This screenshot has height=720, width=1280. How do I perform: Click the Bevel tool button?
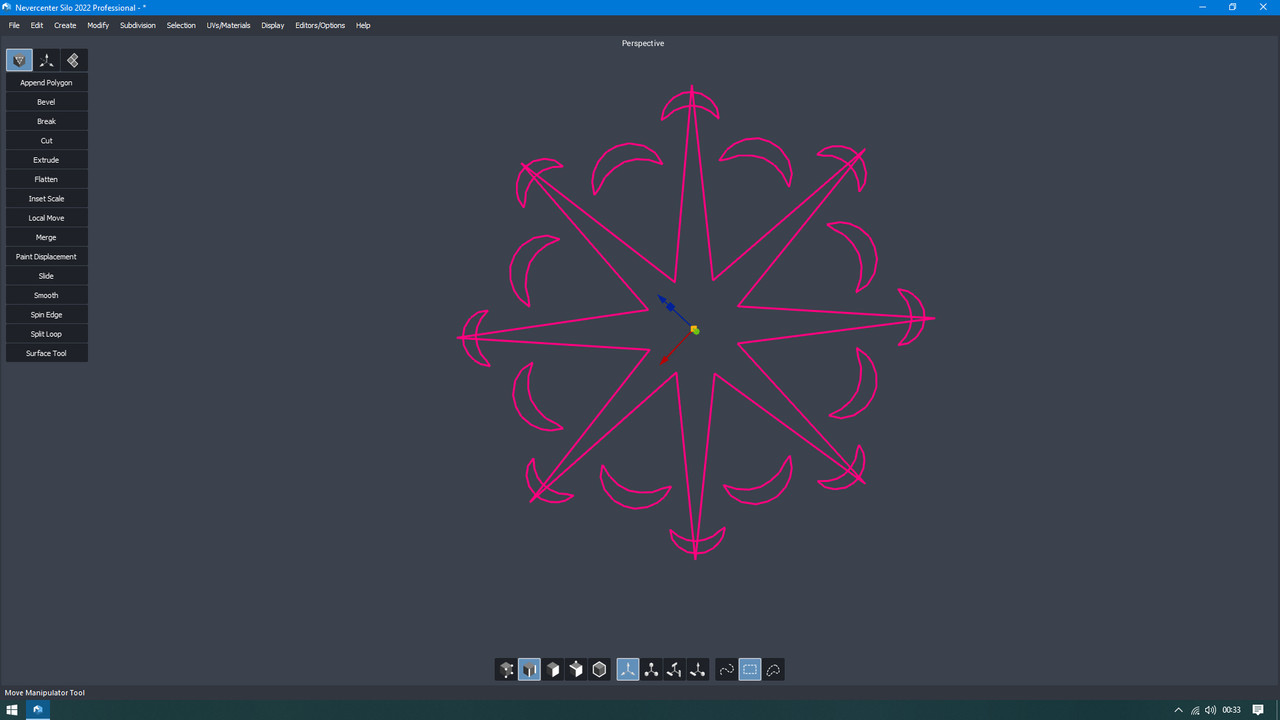tap(47, 102)
